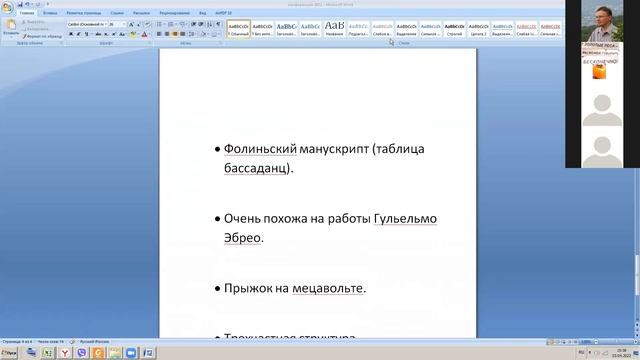Align text left

[x=159, y=34]
